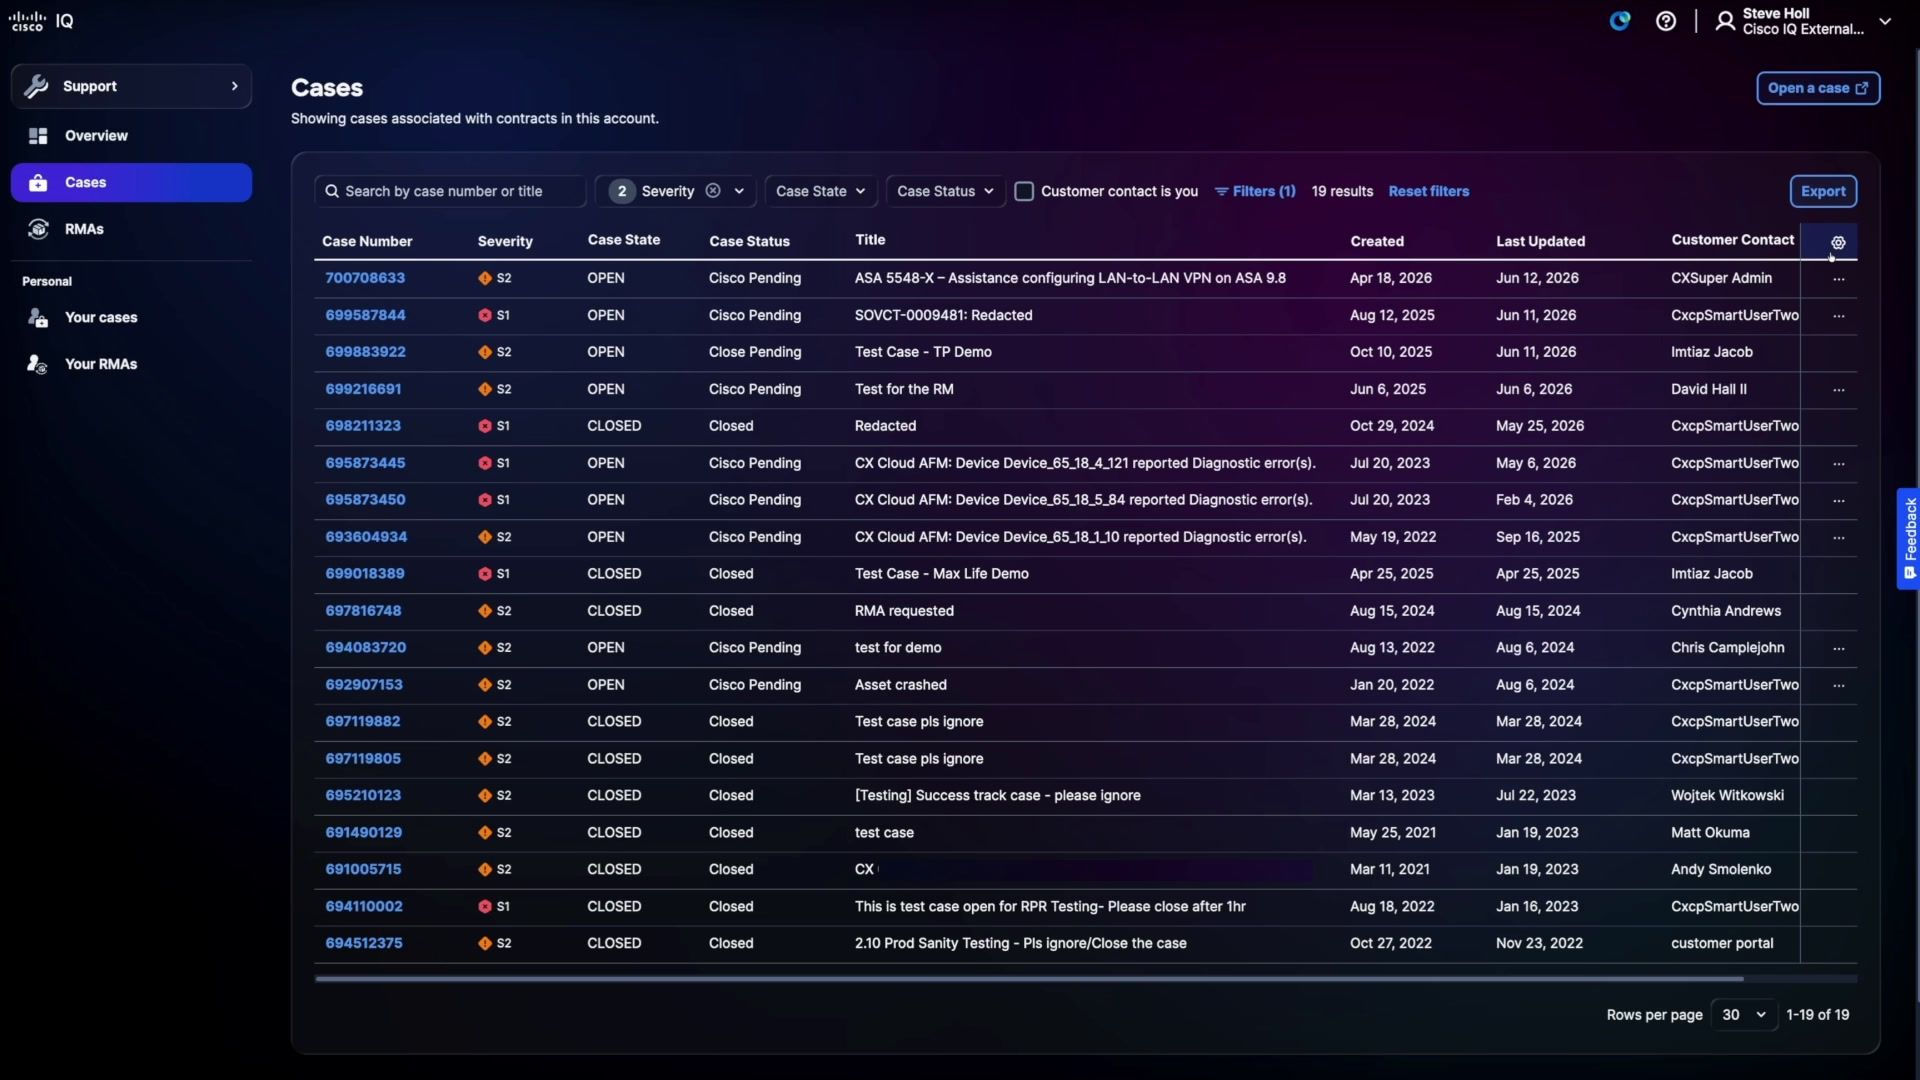Click the Steve Holl user profile icon
Viewport: 1920px width, 1080px height.
(1725, 21)
